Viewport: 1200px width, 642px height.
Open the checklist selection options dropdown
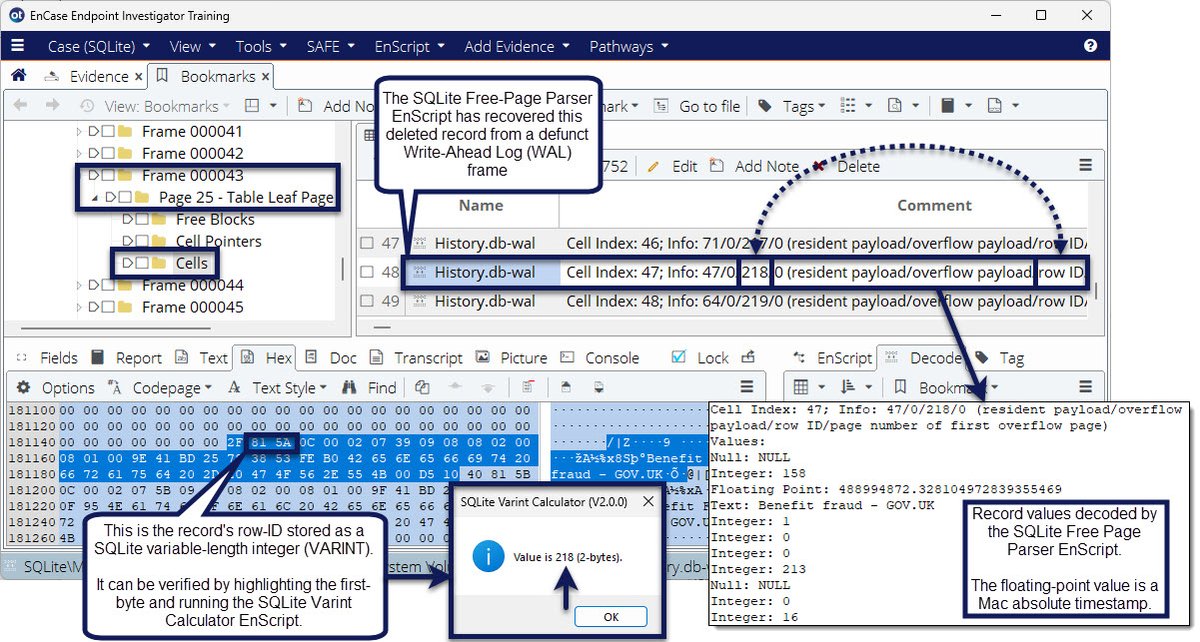pyautogui.click(x=854, y=105)
